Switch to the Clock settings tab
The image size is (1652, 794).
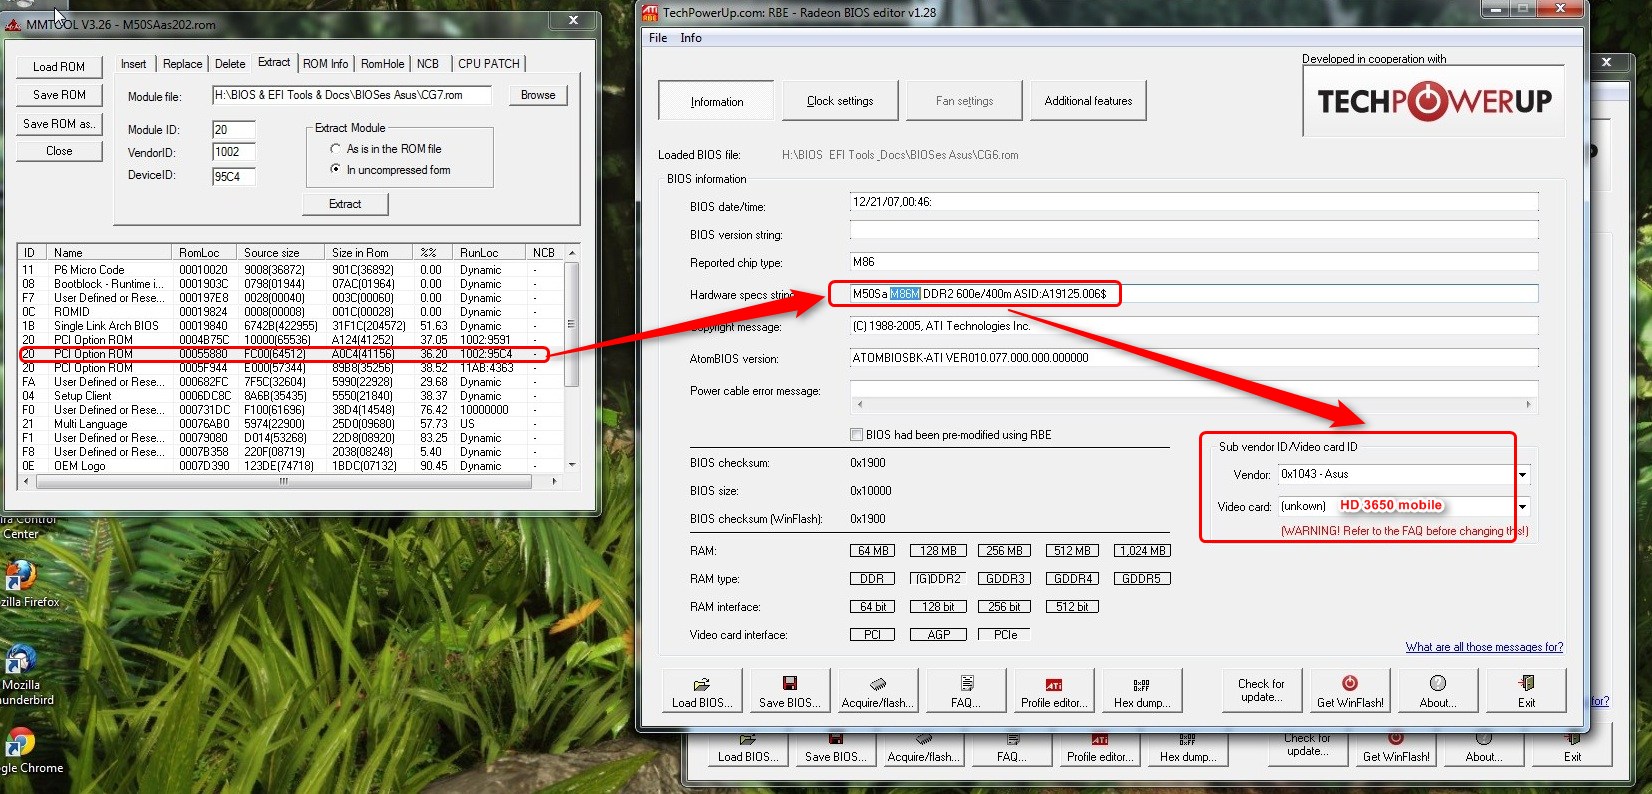840,101
